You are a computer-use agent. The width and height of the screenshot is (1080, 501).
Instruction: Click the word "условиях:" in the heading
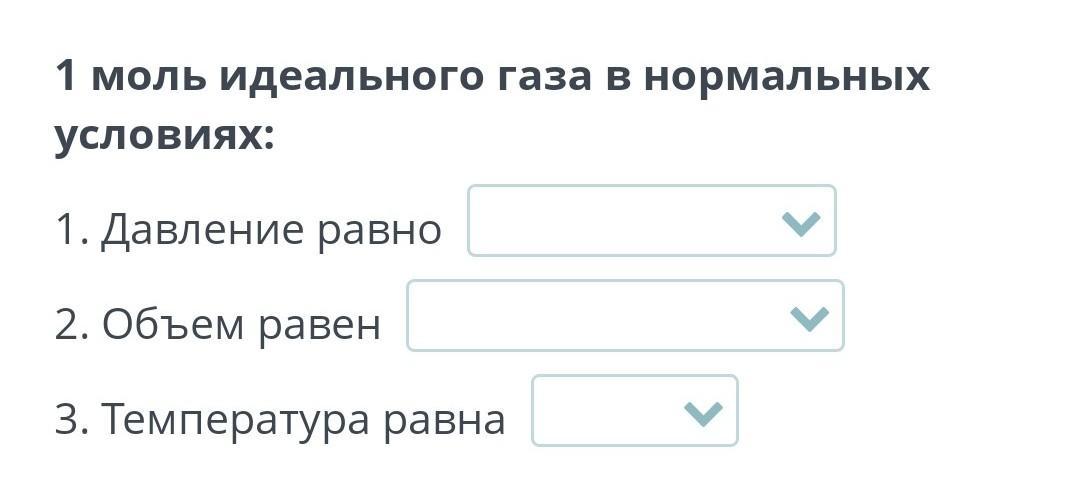coord(165,137)
